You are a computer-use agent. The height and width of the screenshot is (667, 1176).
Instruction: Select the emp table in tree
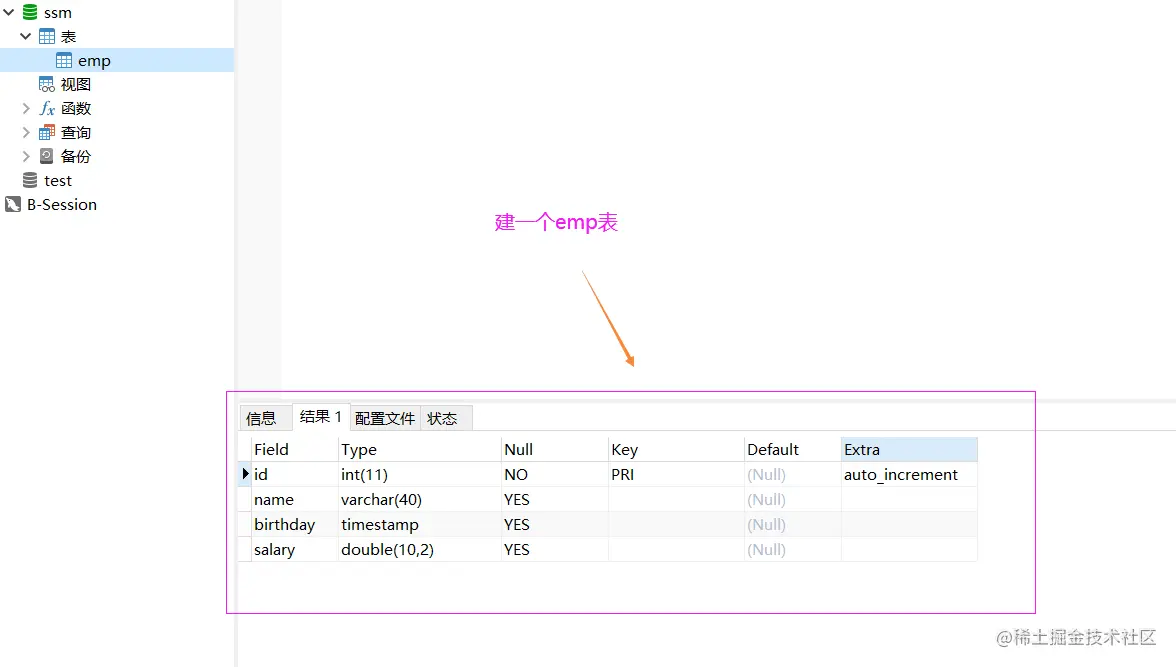click(117, 60)
